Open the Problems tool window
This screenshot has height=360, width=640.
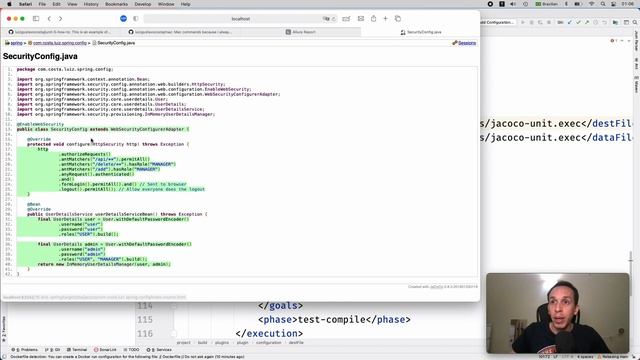[25, 350]
